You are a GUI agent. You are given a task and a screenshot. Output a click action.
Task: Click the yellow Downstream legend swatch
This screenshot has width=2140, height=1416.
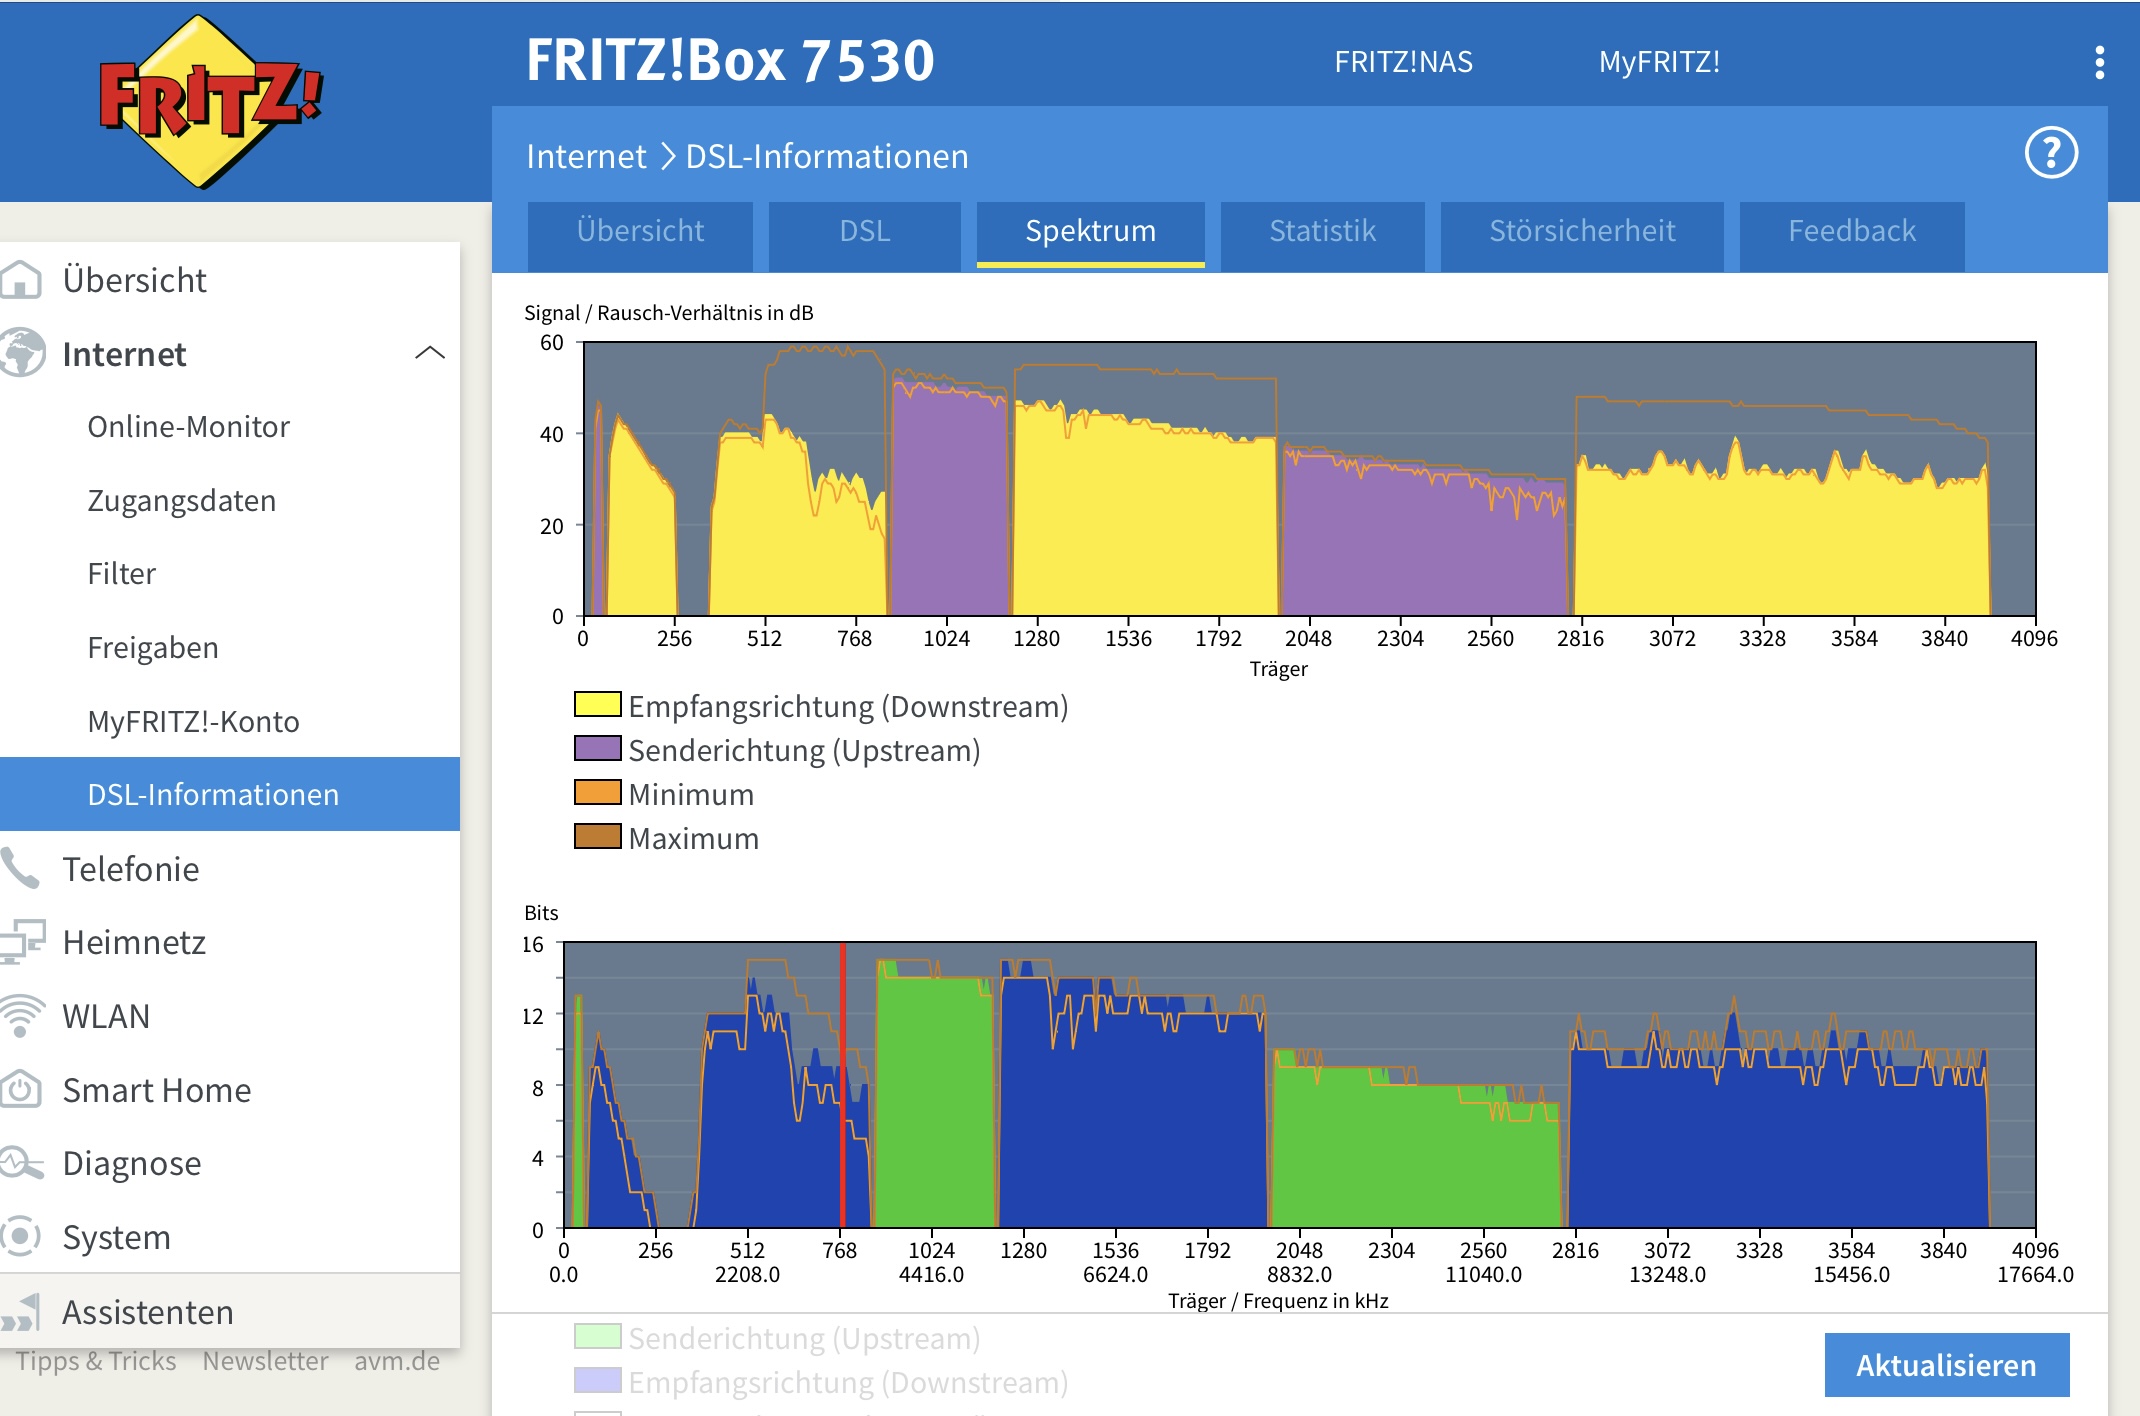pyautogui.click(x=597, y=705)
